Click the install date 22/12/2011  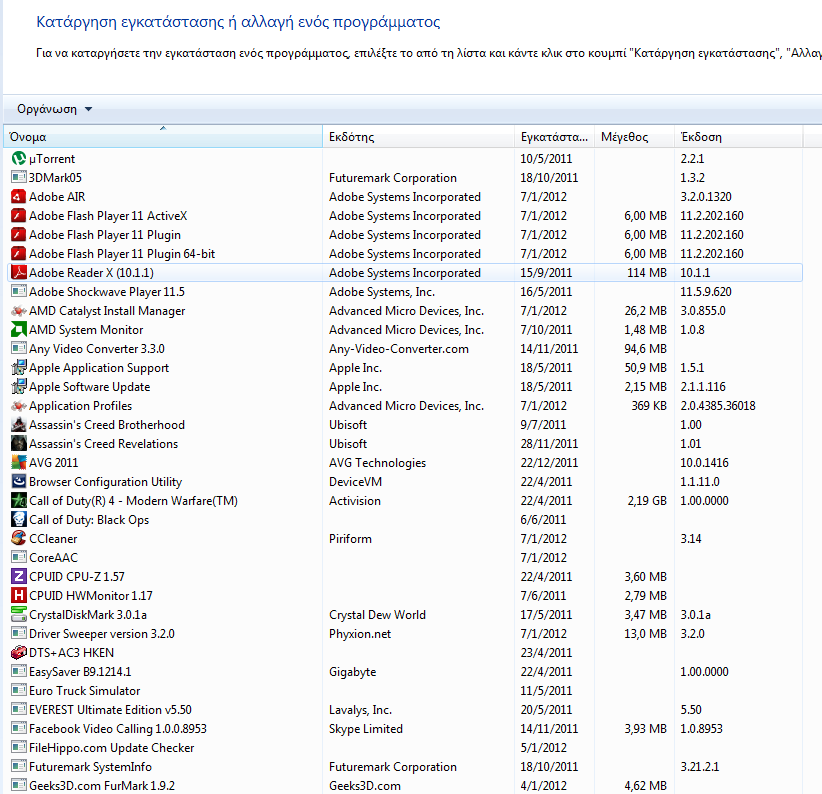pos(549,463)
